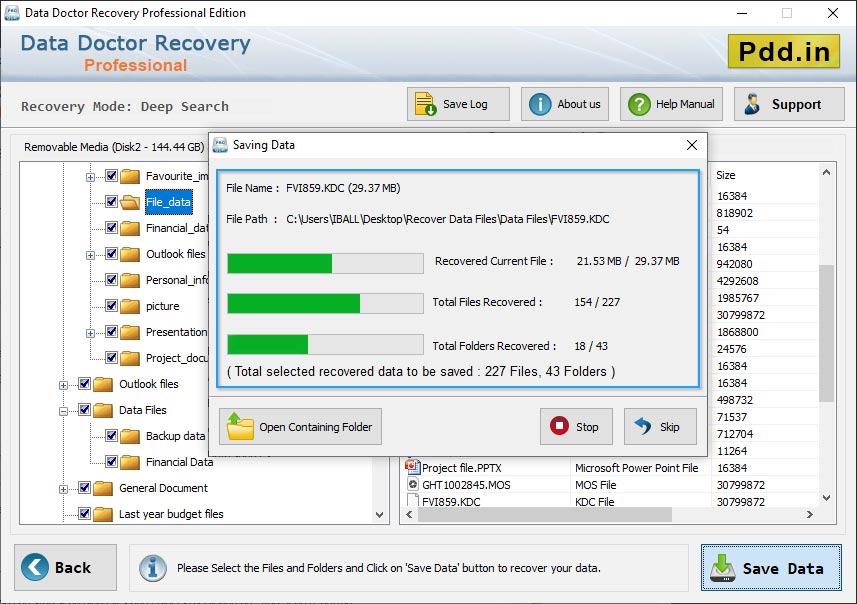Viewport: 857px width, 604px height.
Task: Click the Save Log button
Action: (x=458, y=104)
